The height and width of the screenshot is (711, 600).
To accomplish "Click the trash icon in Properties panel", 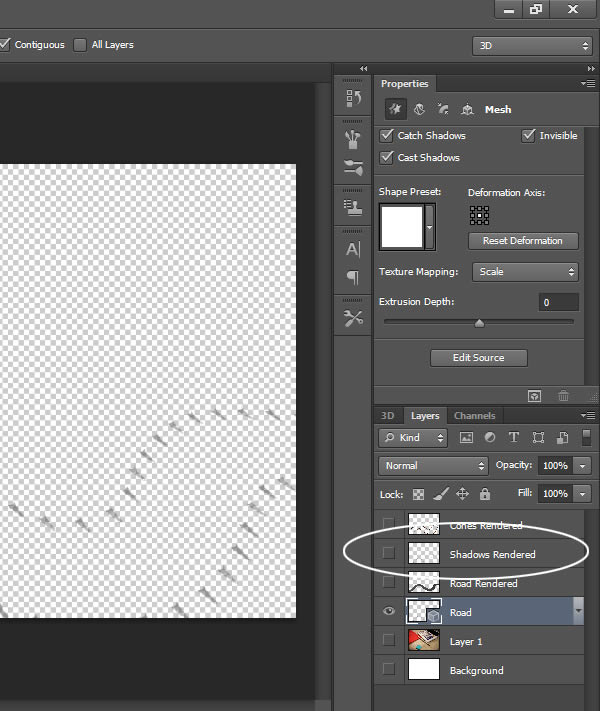I will (563, 396).
